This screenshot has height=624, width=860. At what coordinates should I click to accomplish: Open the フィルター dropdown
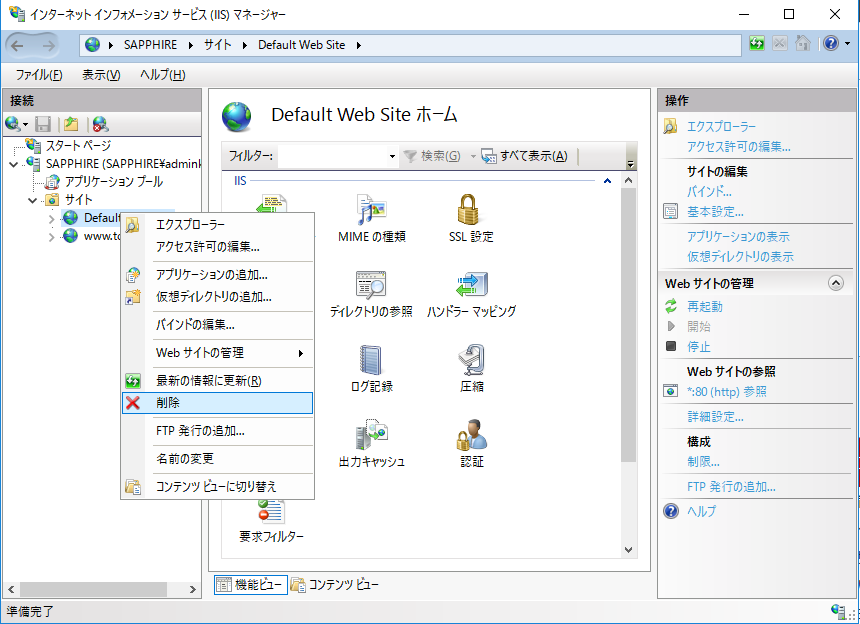tap(392, 157)
